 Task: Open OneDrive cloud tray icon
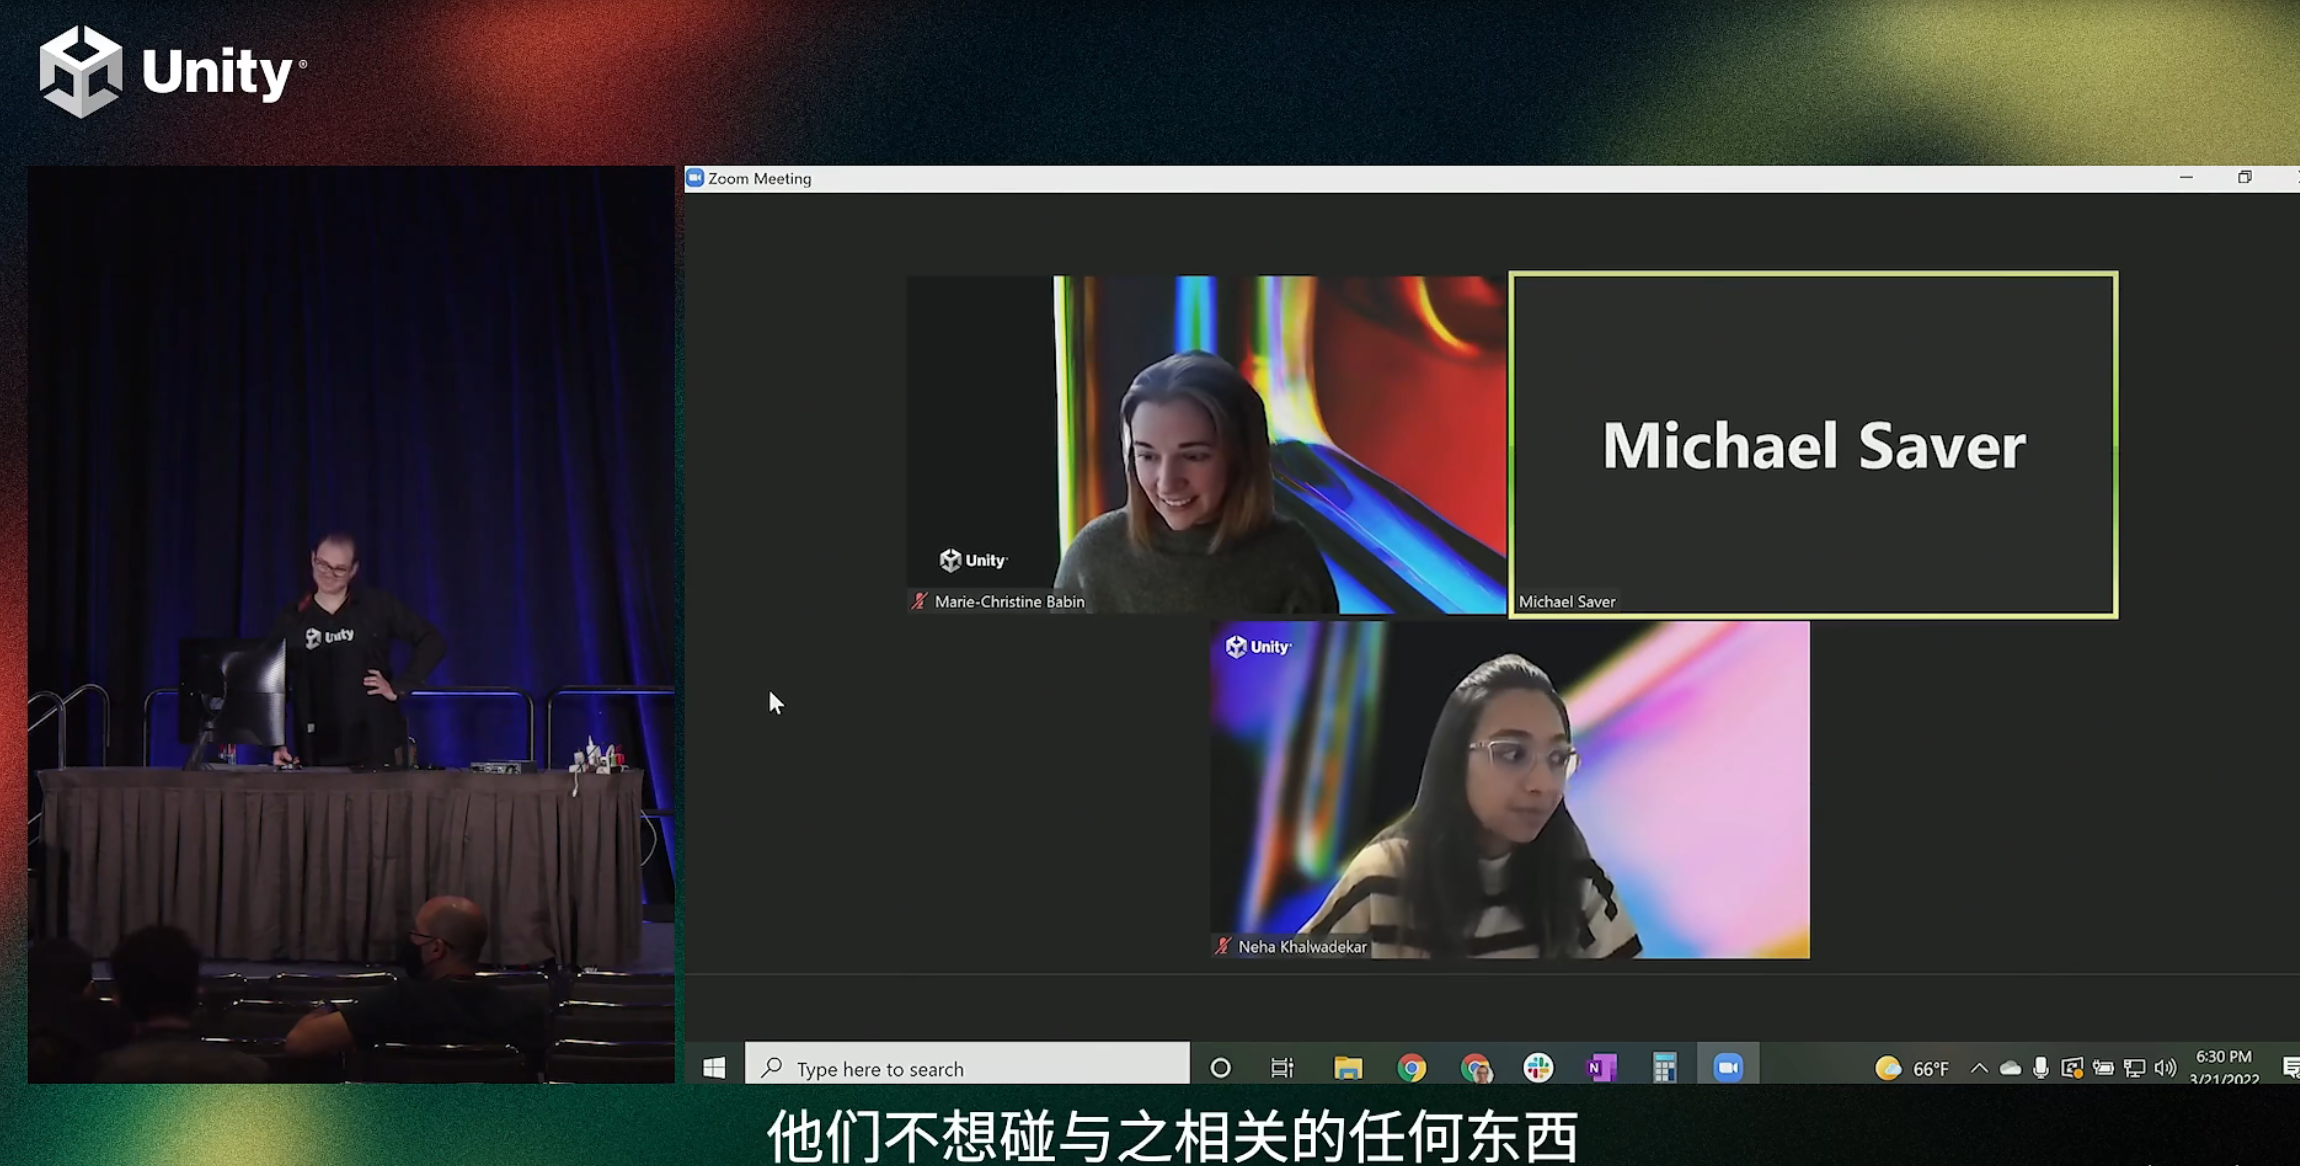[2010, 1068]
